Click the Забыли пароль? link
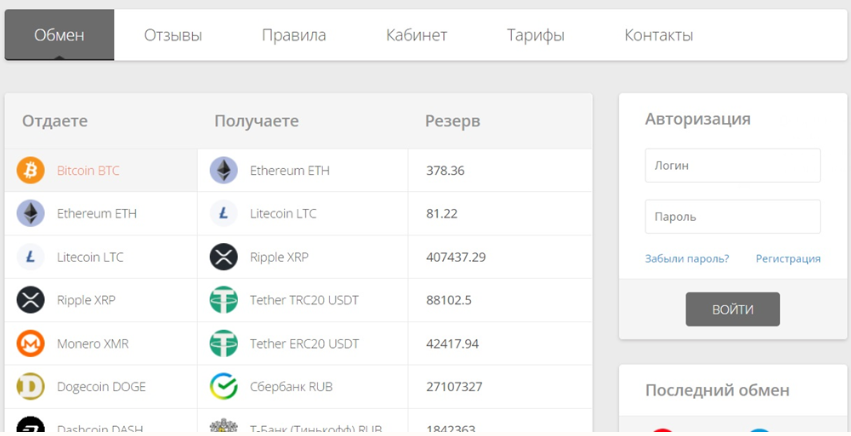 [687, 259]
